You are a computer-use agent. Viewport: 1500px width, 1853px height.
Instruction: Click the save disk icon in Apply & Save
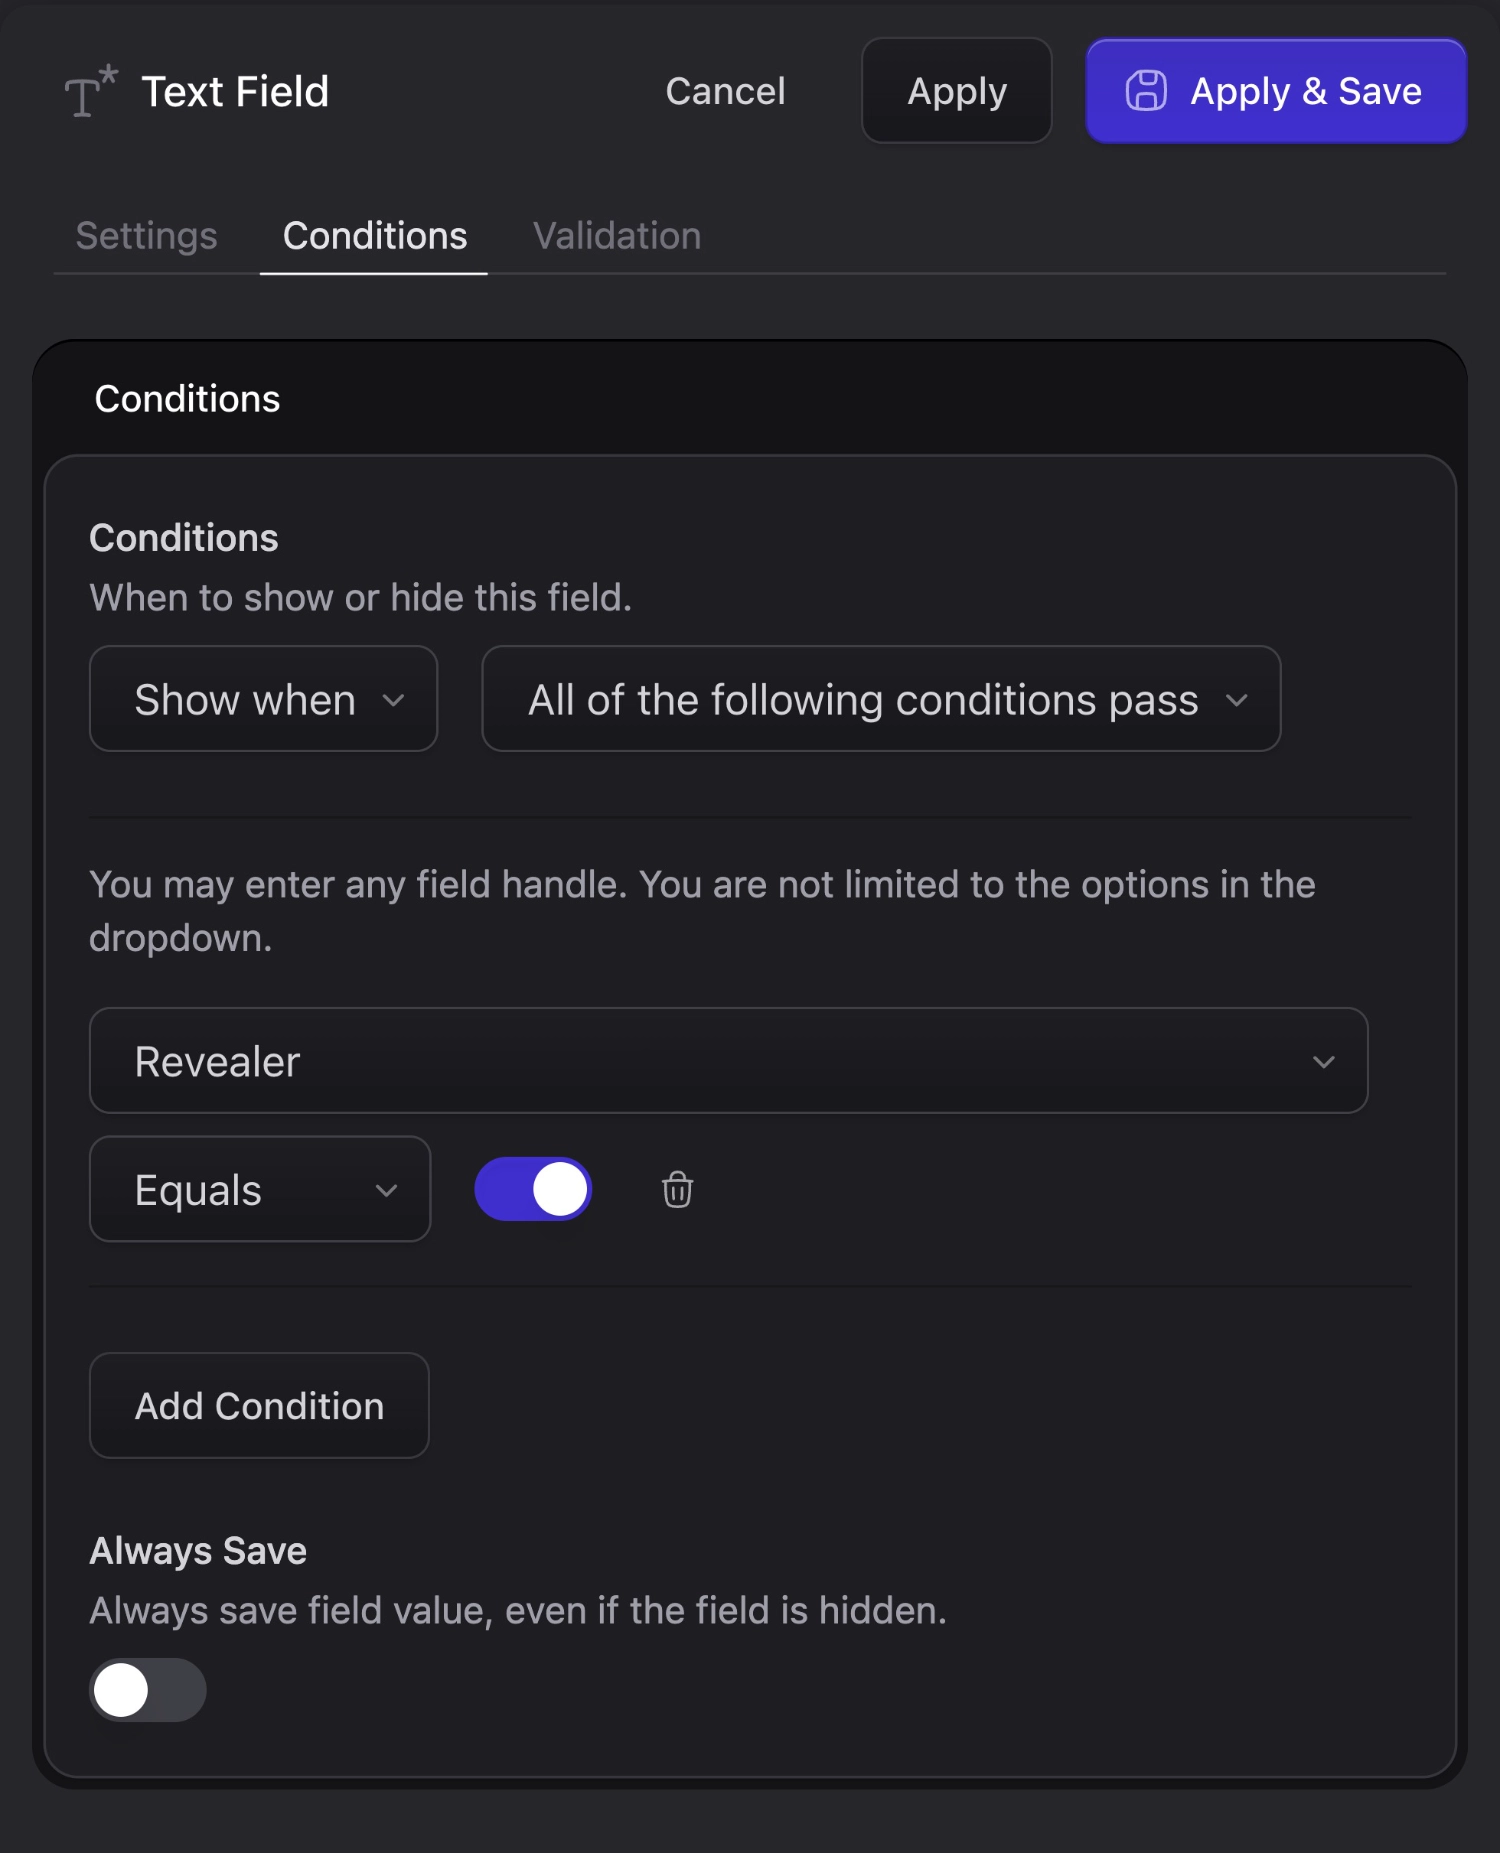pos(1146,91)
